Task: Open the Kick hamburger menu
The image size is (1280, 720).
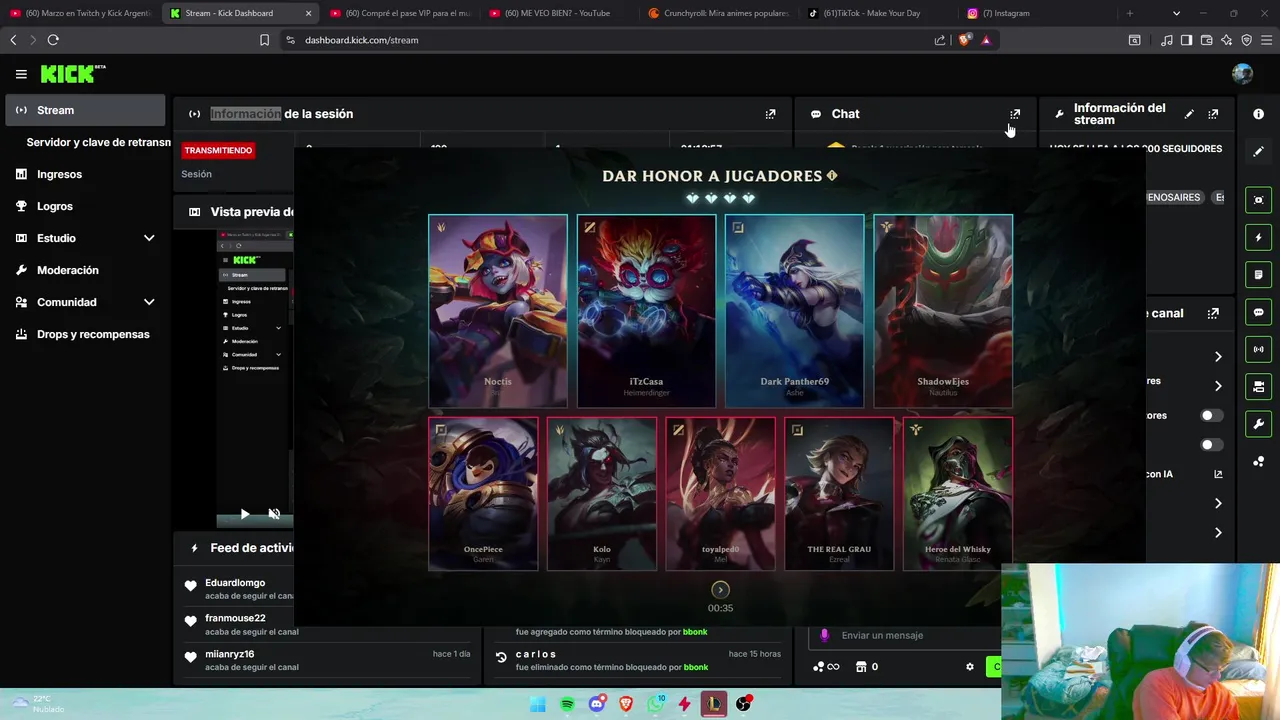Action: 21,74
